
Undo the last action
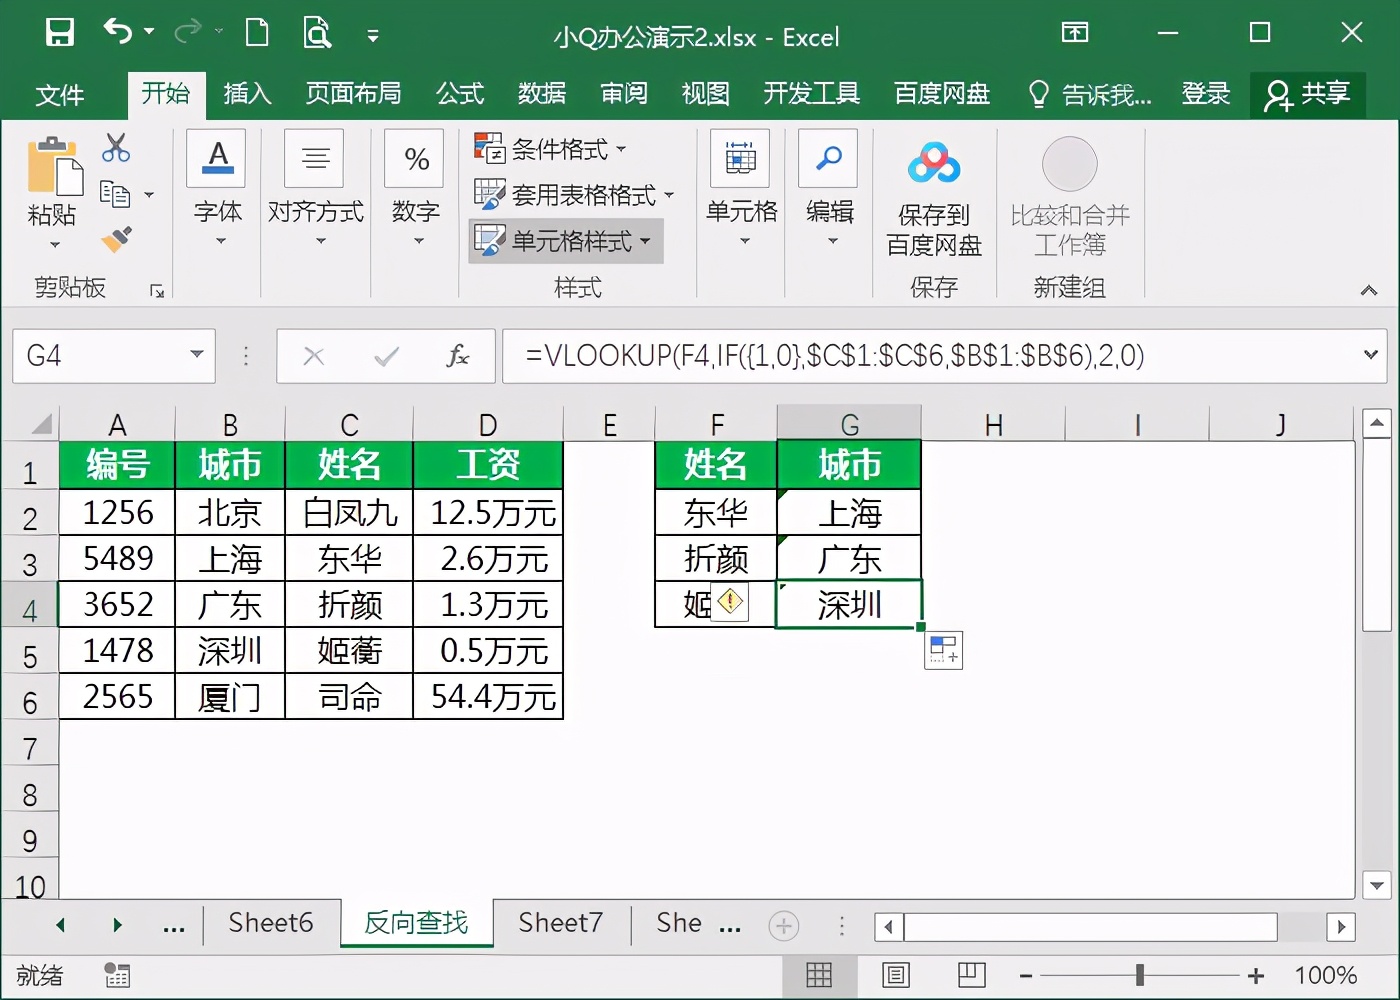[117, 33]
